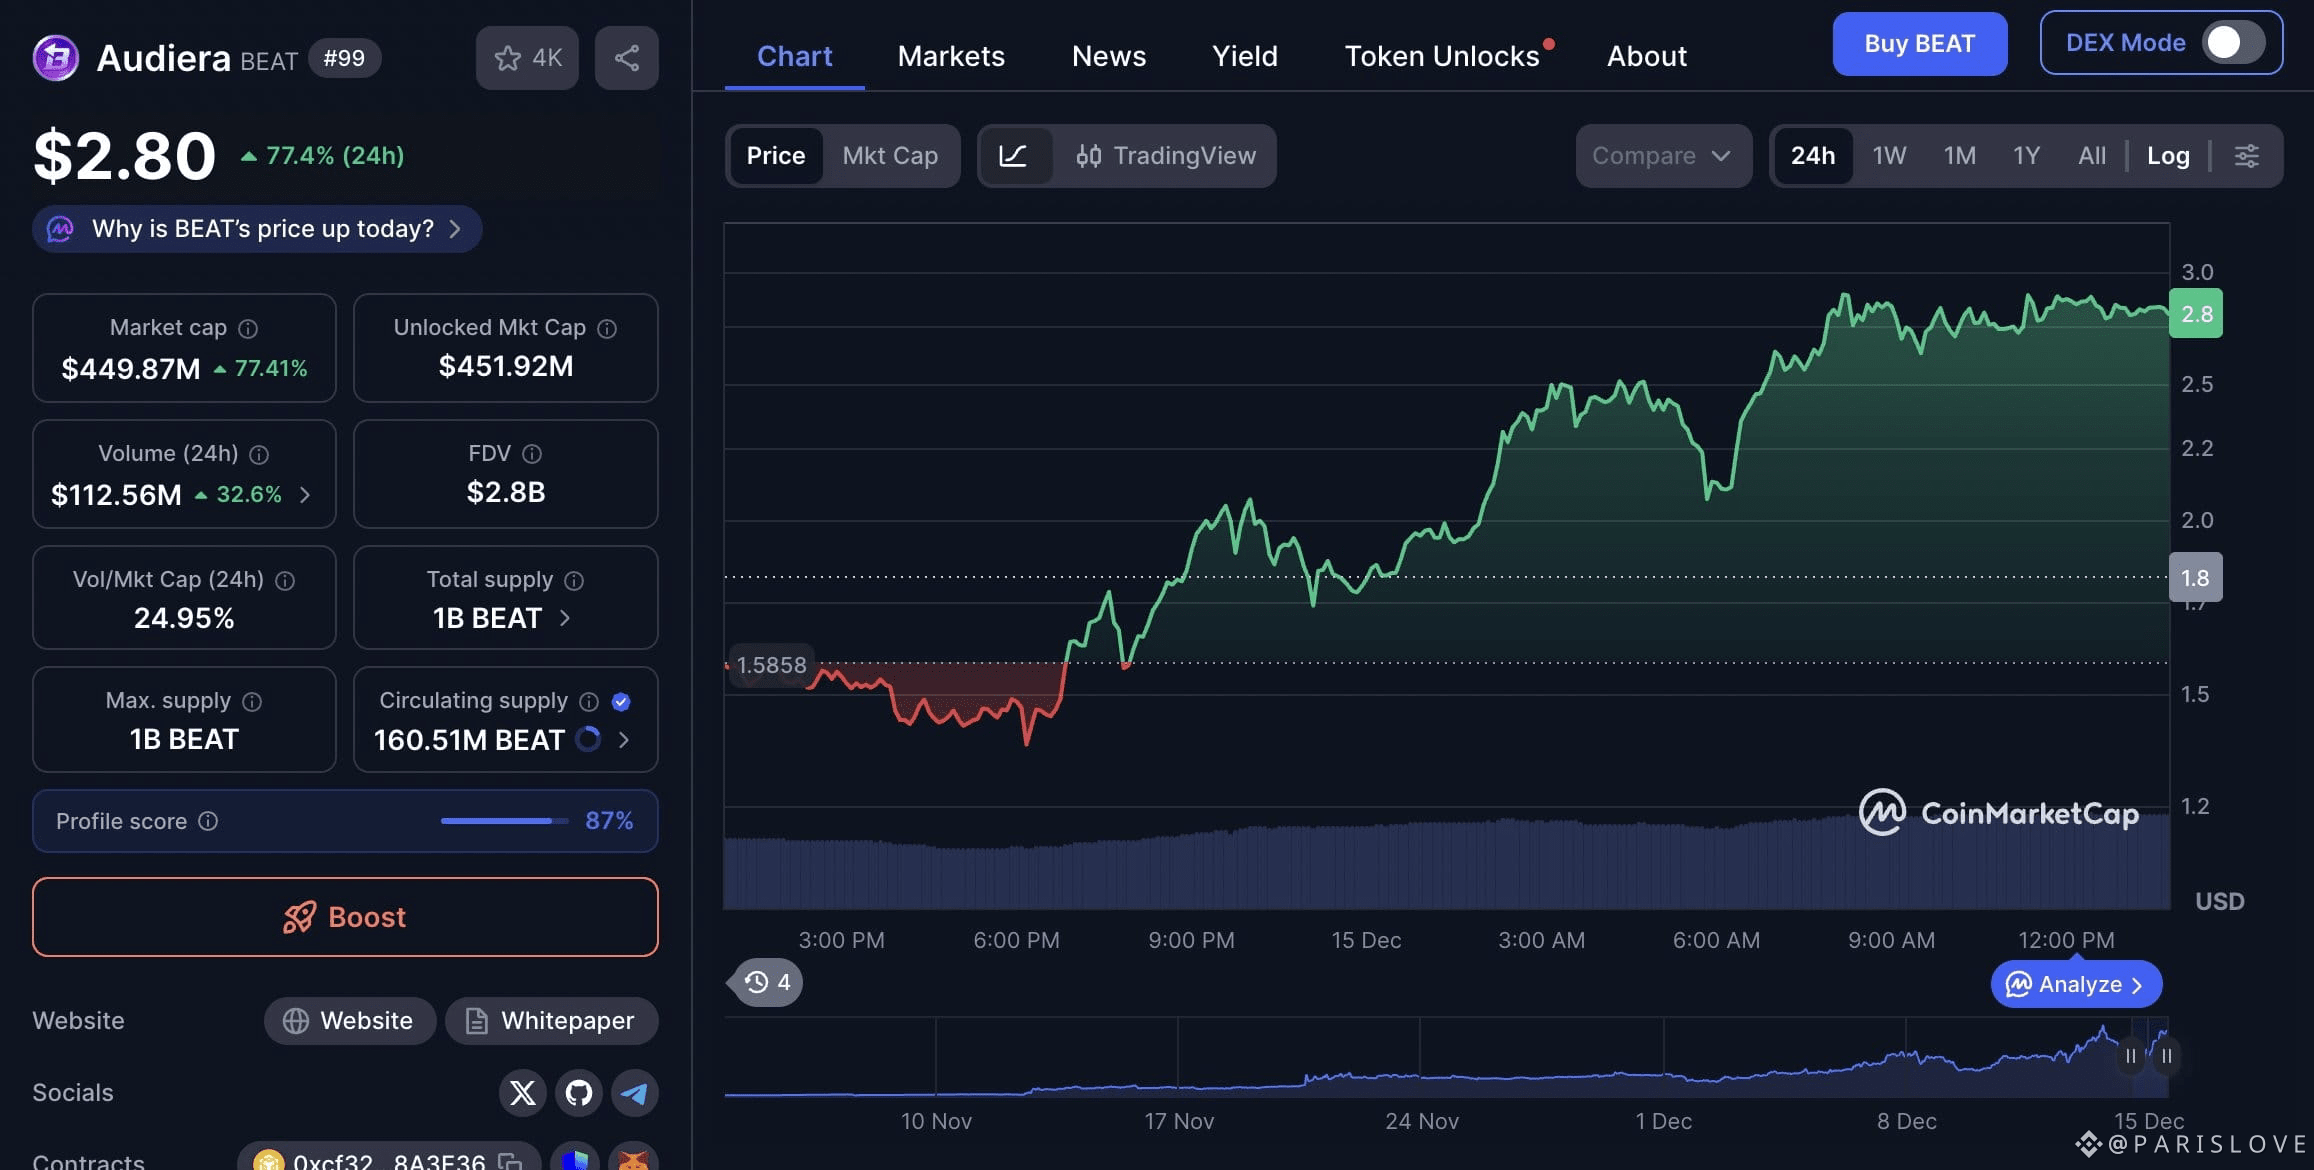Open the X (Twitter) social link
This screenshot has width=2314, height=1170.
(522, 1092)
